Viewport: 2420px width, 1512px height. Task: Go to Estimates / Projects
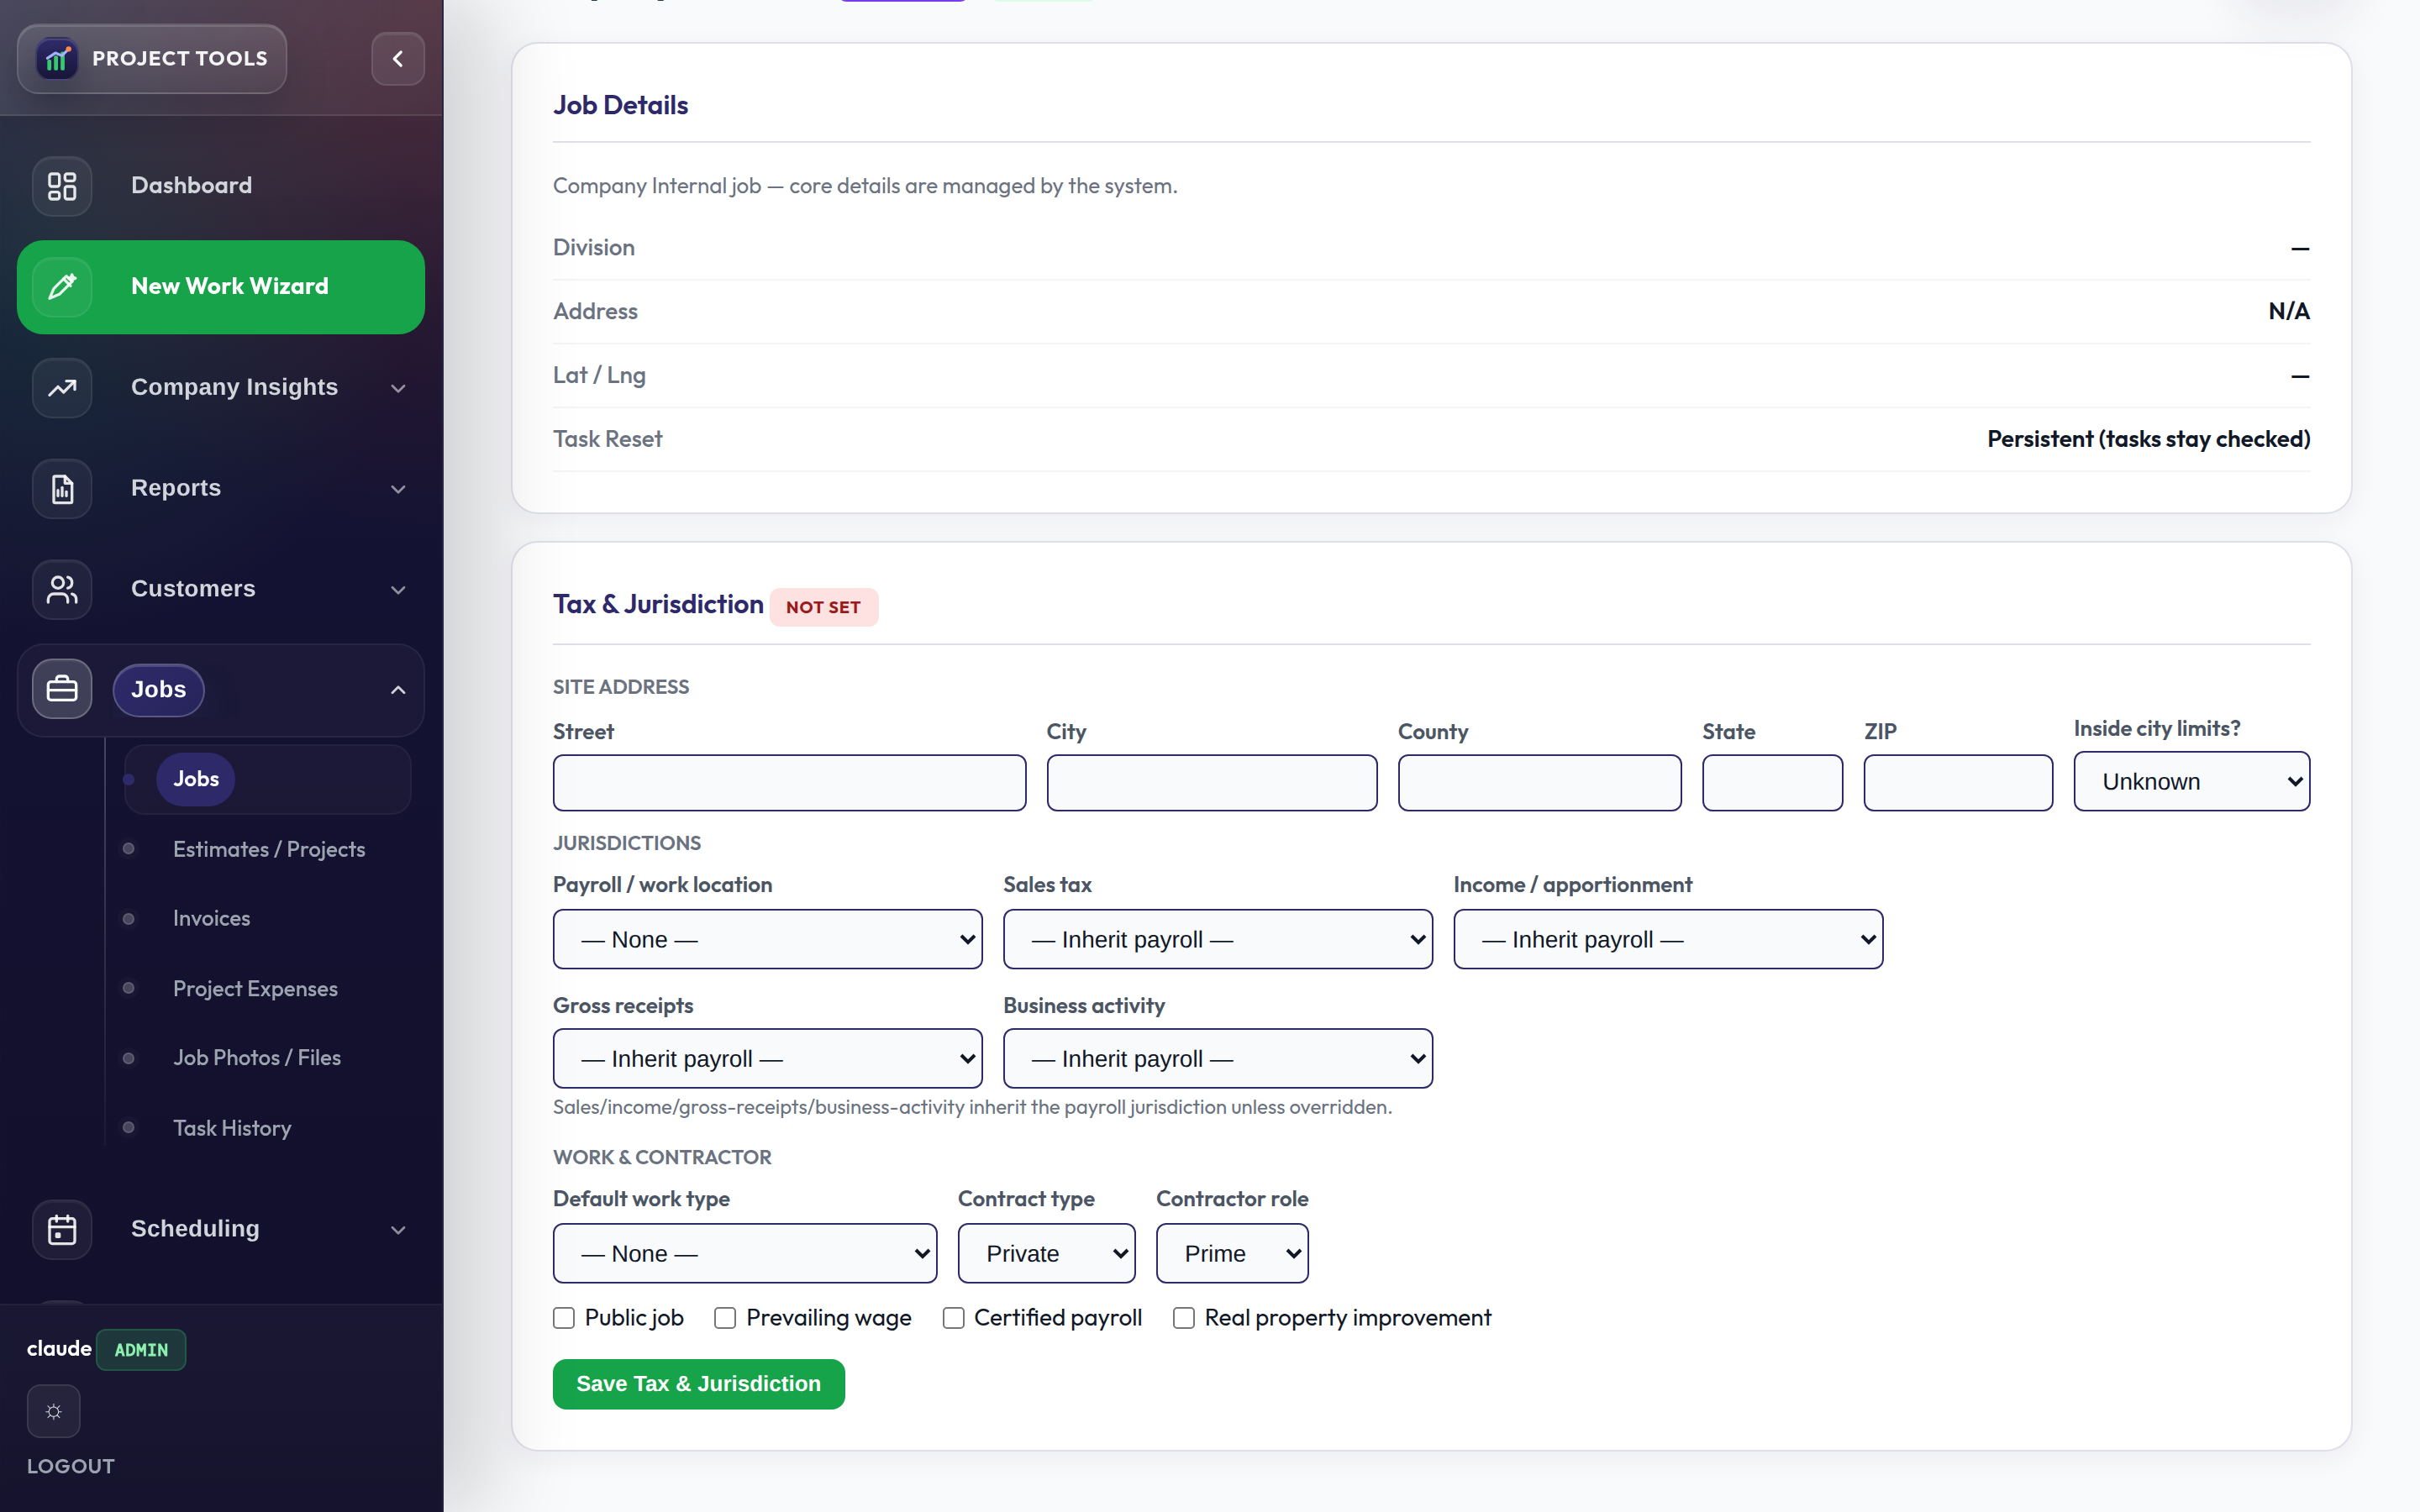[269, 849]
